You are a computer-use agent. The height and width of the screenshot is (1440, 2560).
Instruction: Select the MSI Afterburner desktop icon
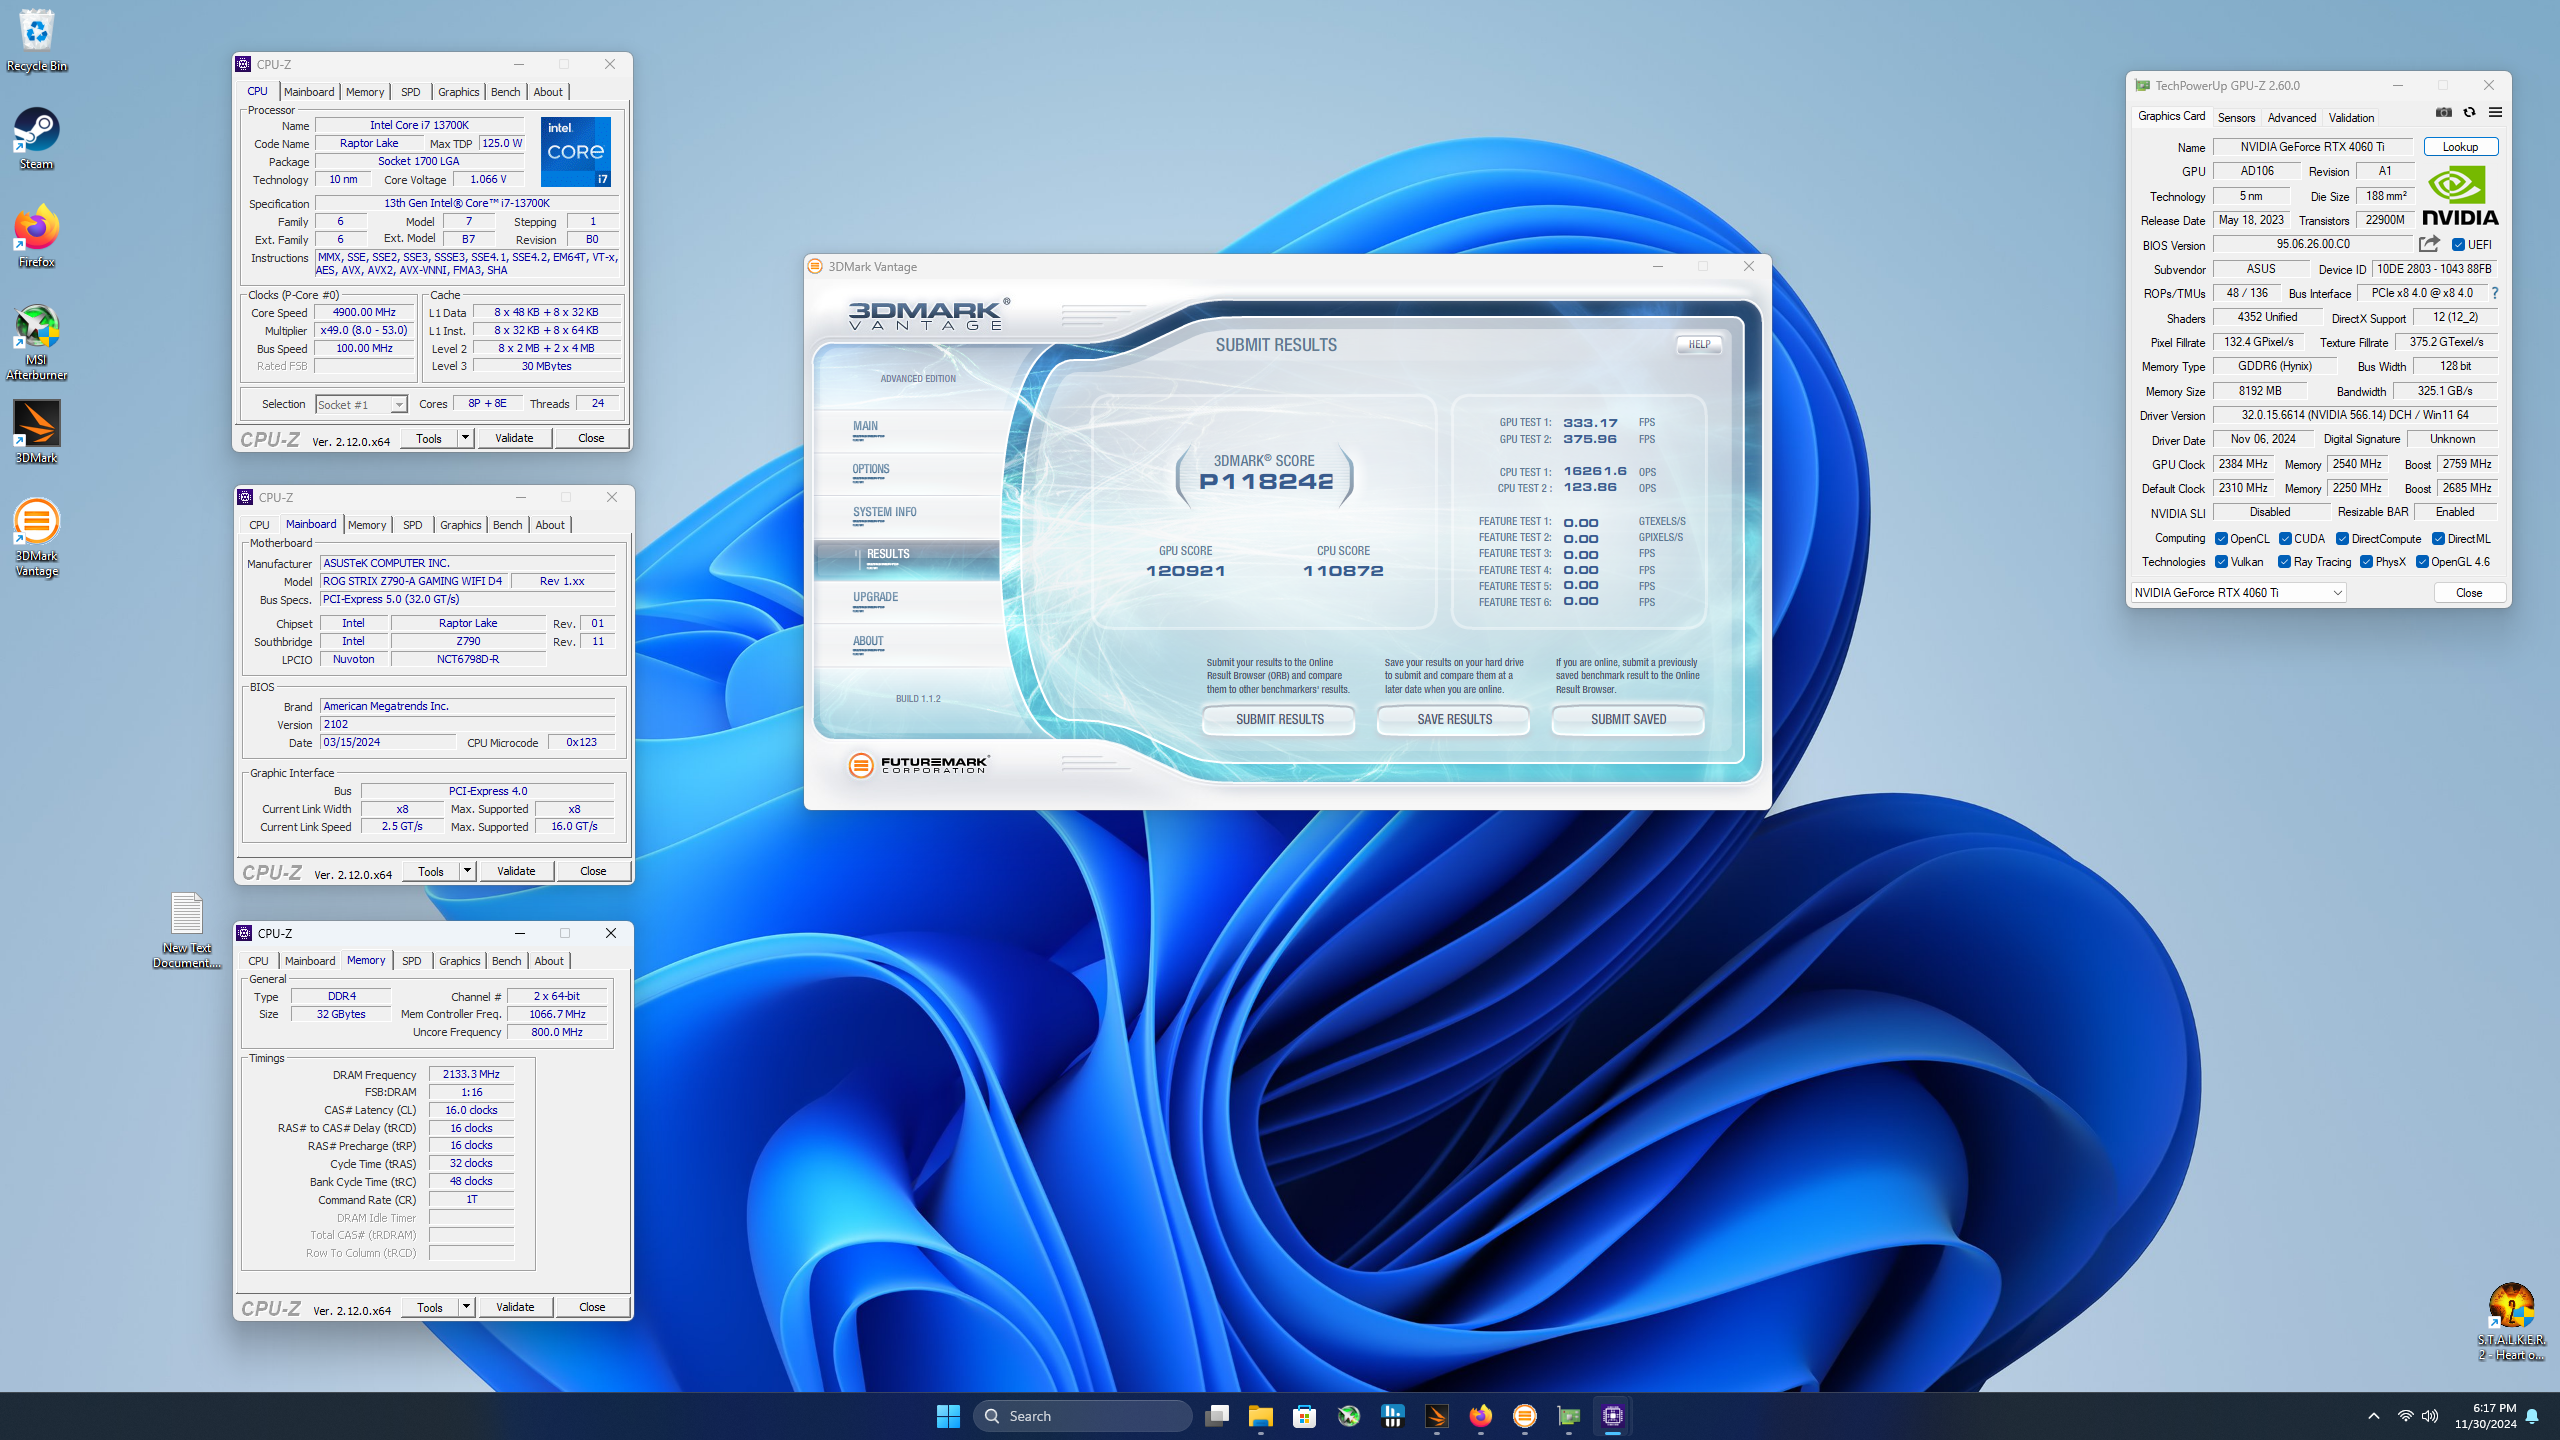(37, 341)
